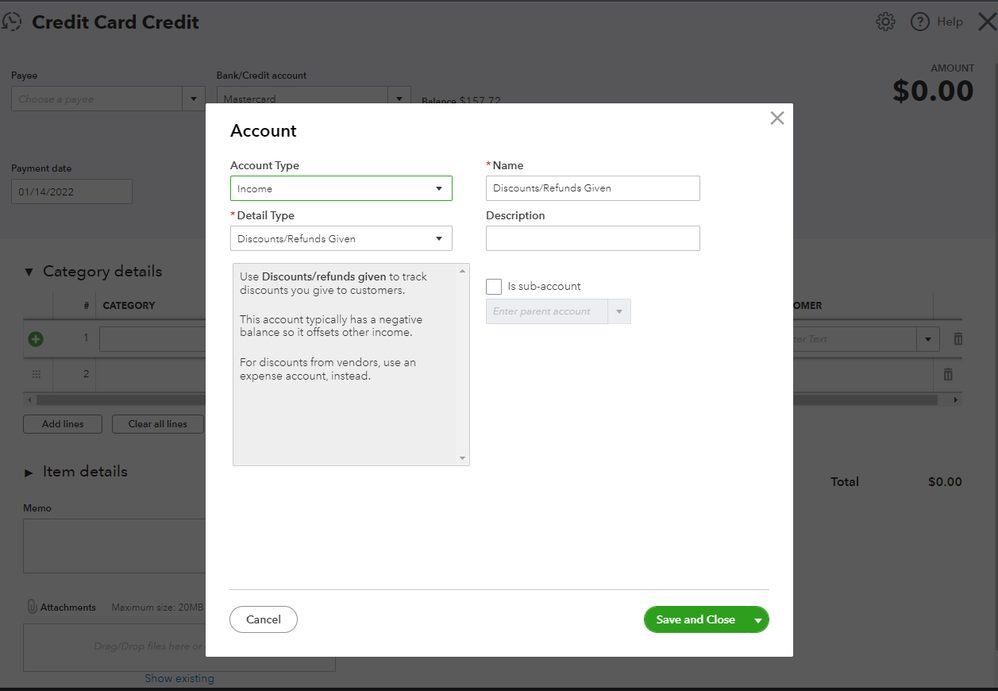Open the Show existing link
The width and height of the screenshot is (998, 691).
click(179, 678)
